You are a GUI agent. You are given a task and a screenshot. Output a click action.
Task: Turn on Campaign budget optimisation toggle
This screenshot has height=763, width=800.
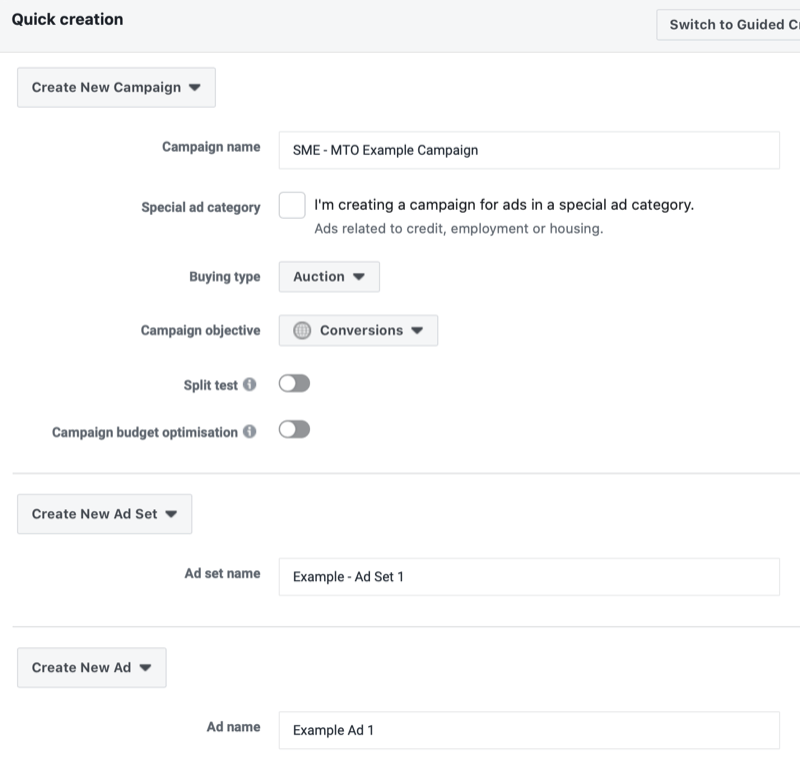[295, 430]
